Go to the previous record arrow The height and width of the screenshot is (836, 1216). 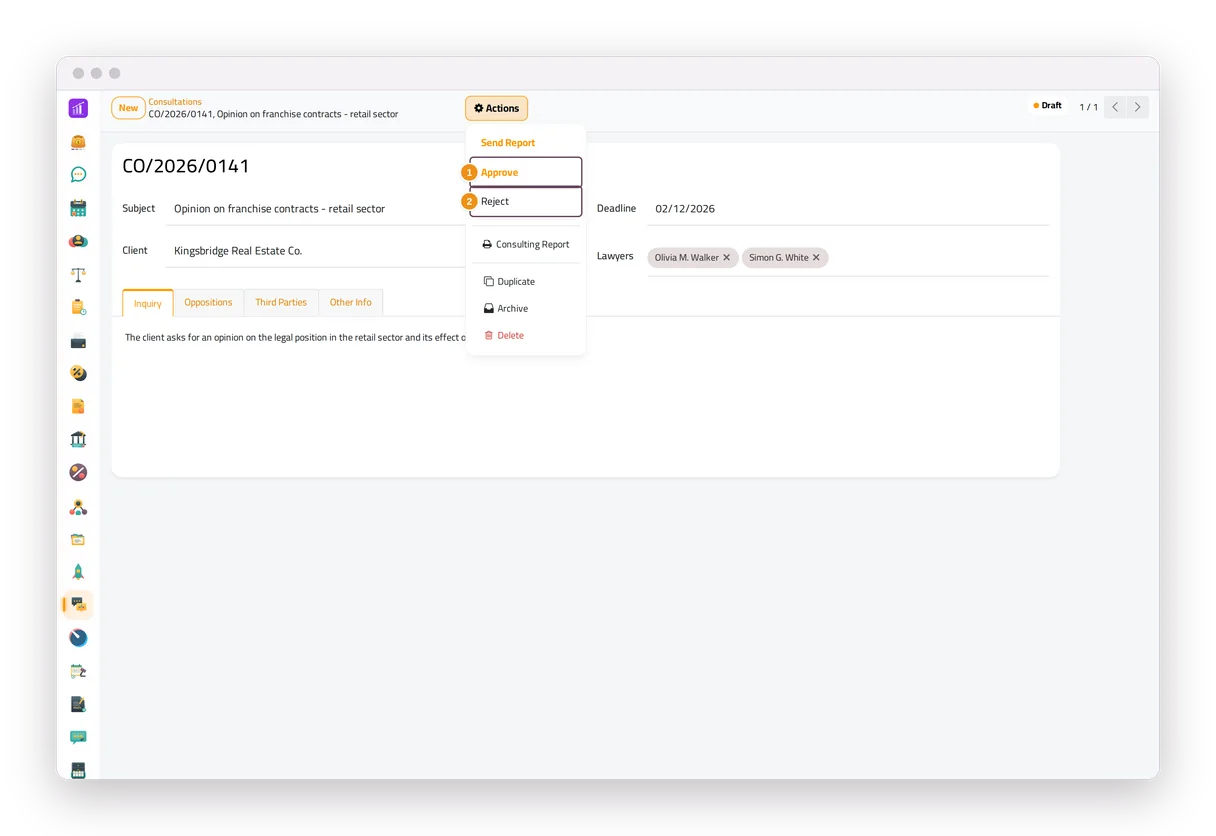[1115, 107]
